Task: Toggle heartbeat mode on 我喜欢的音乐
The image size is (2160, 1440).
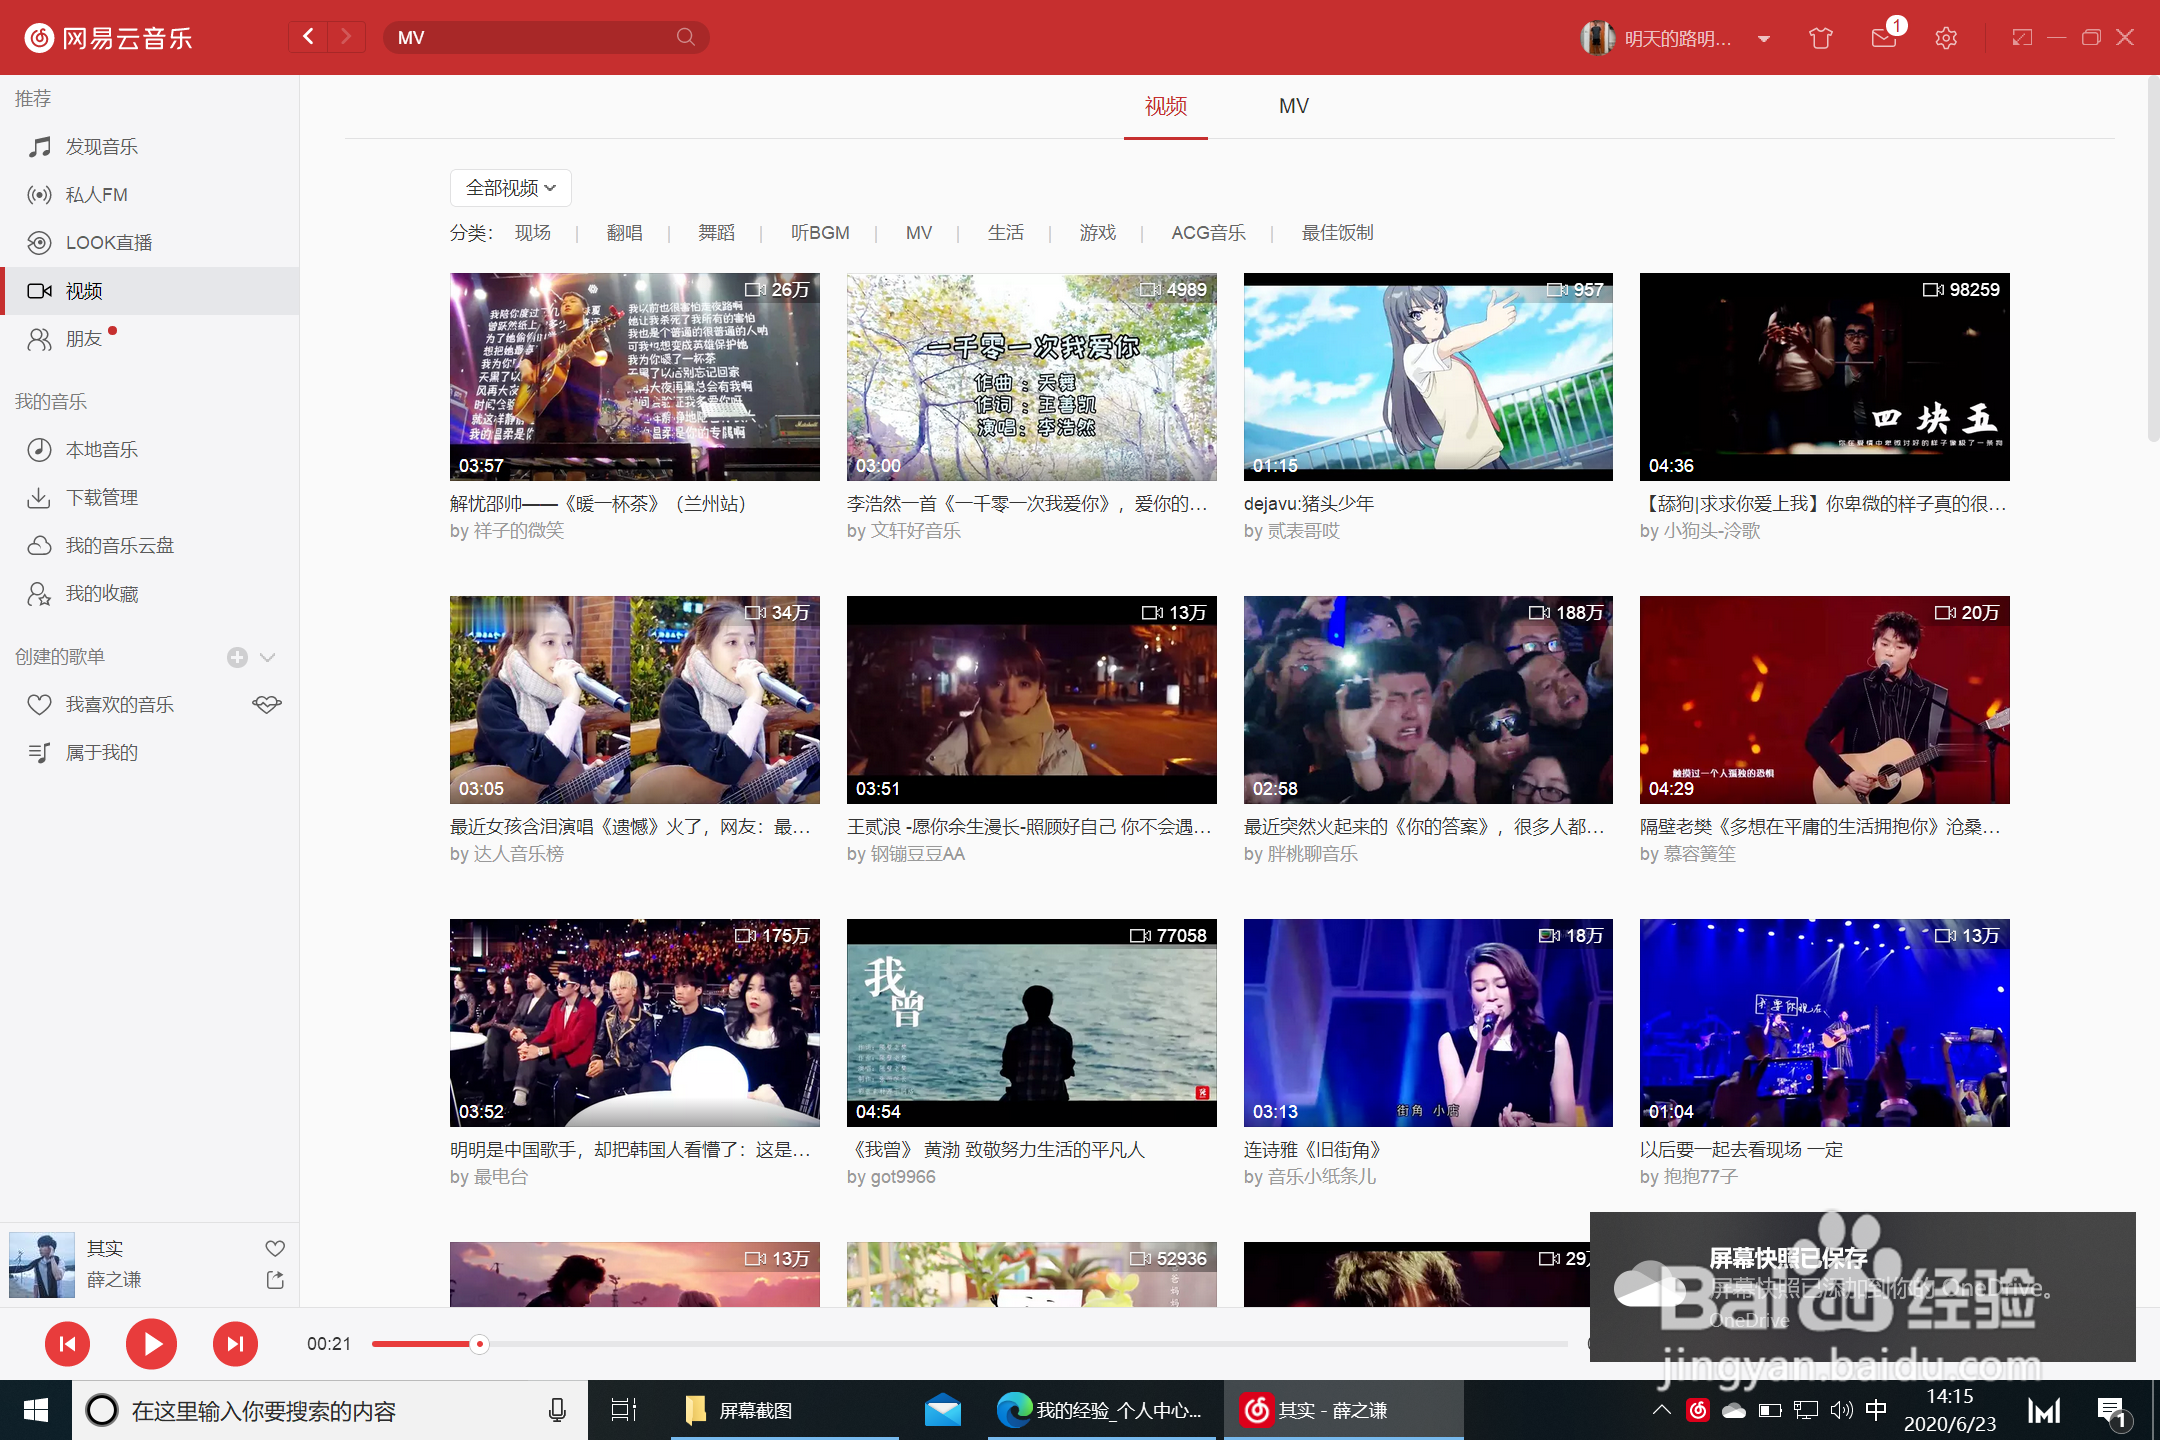Action: [x=266, y=705]
